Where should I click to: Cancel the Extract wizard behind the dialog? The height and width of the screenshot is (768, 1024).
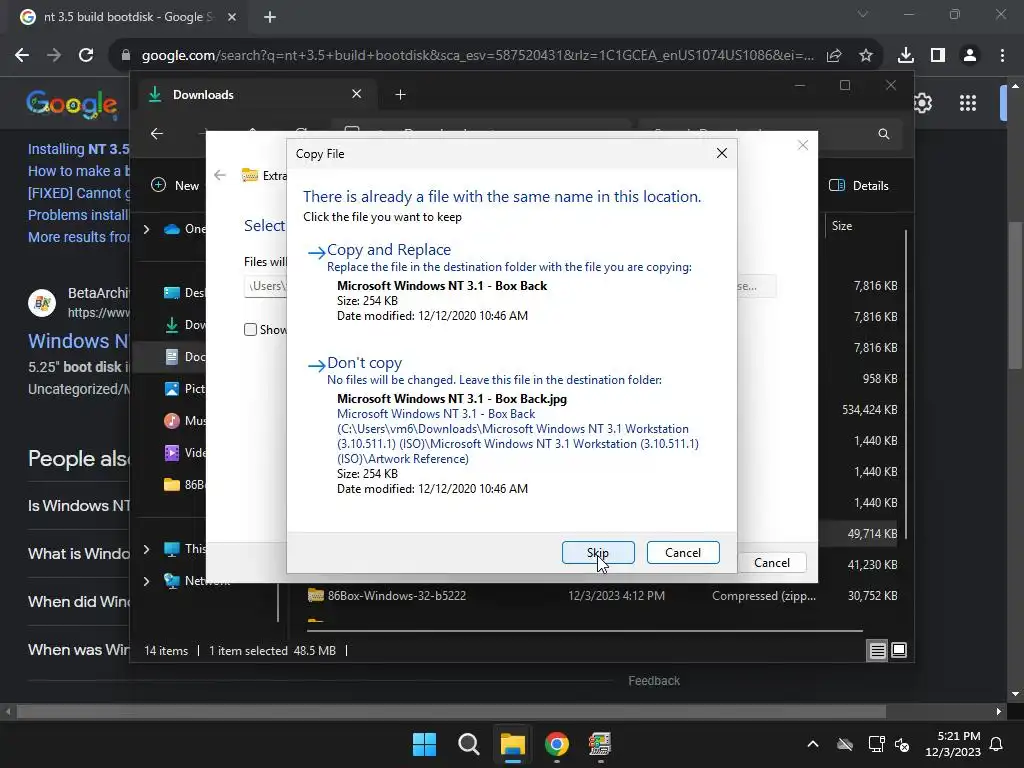click(x=771, y=562)
